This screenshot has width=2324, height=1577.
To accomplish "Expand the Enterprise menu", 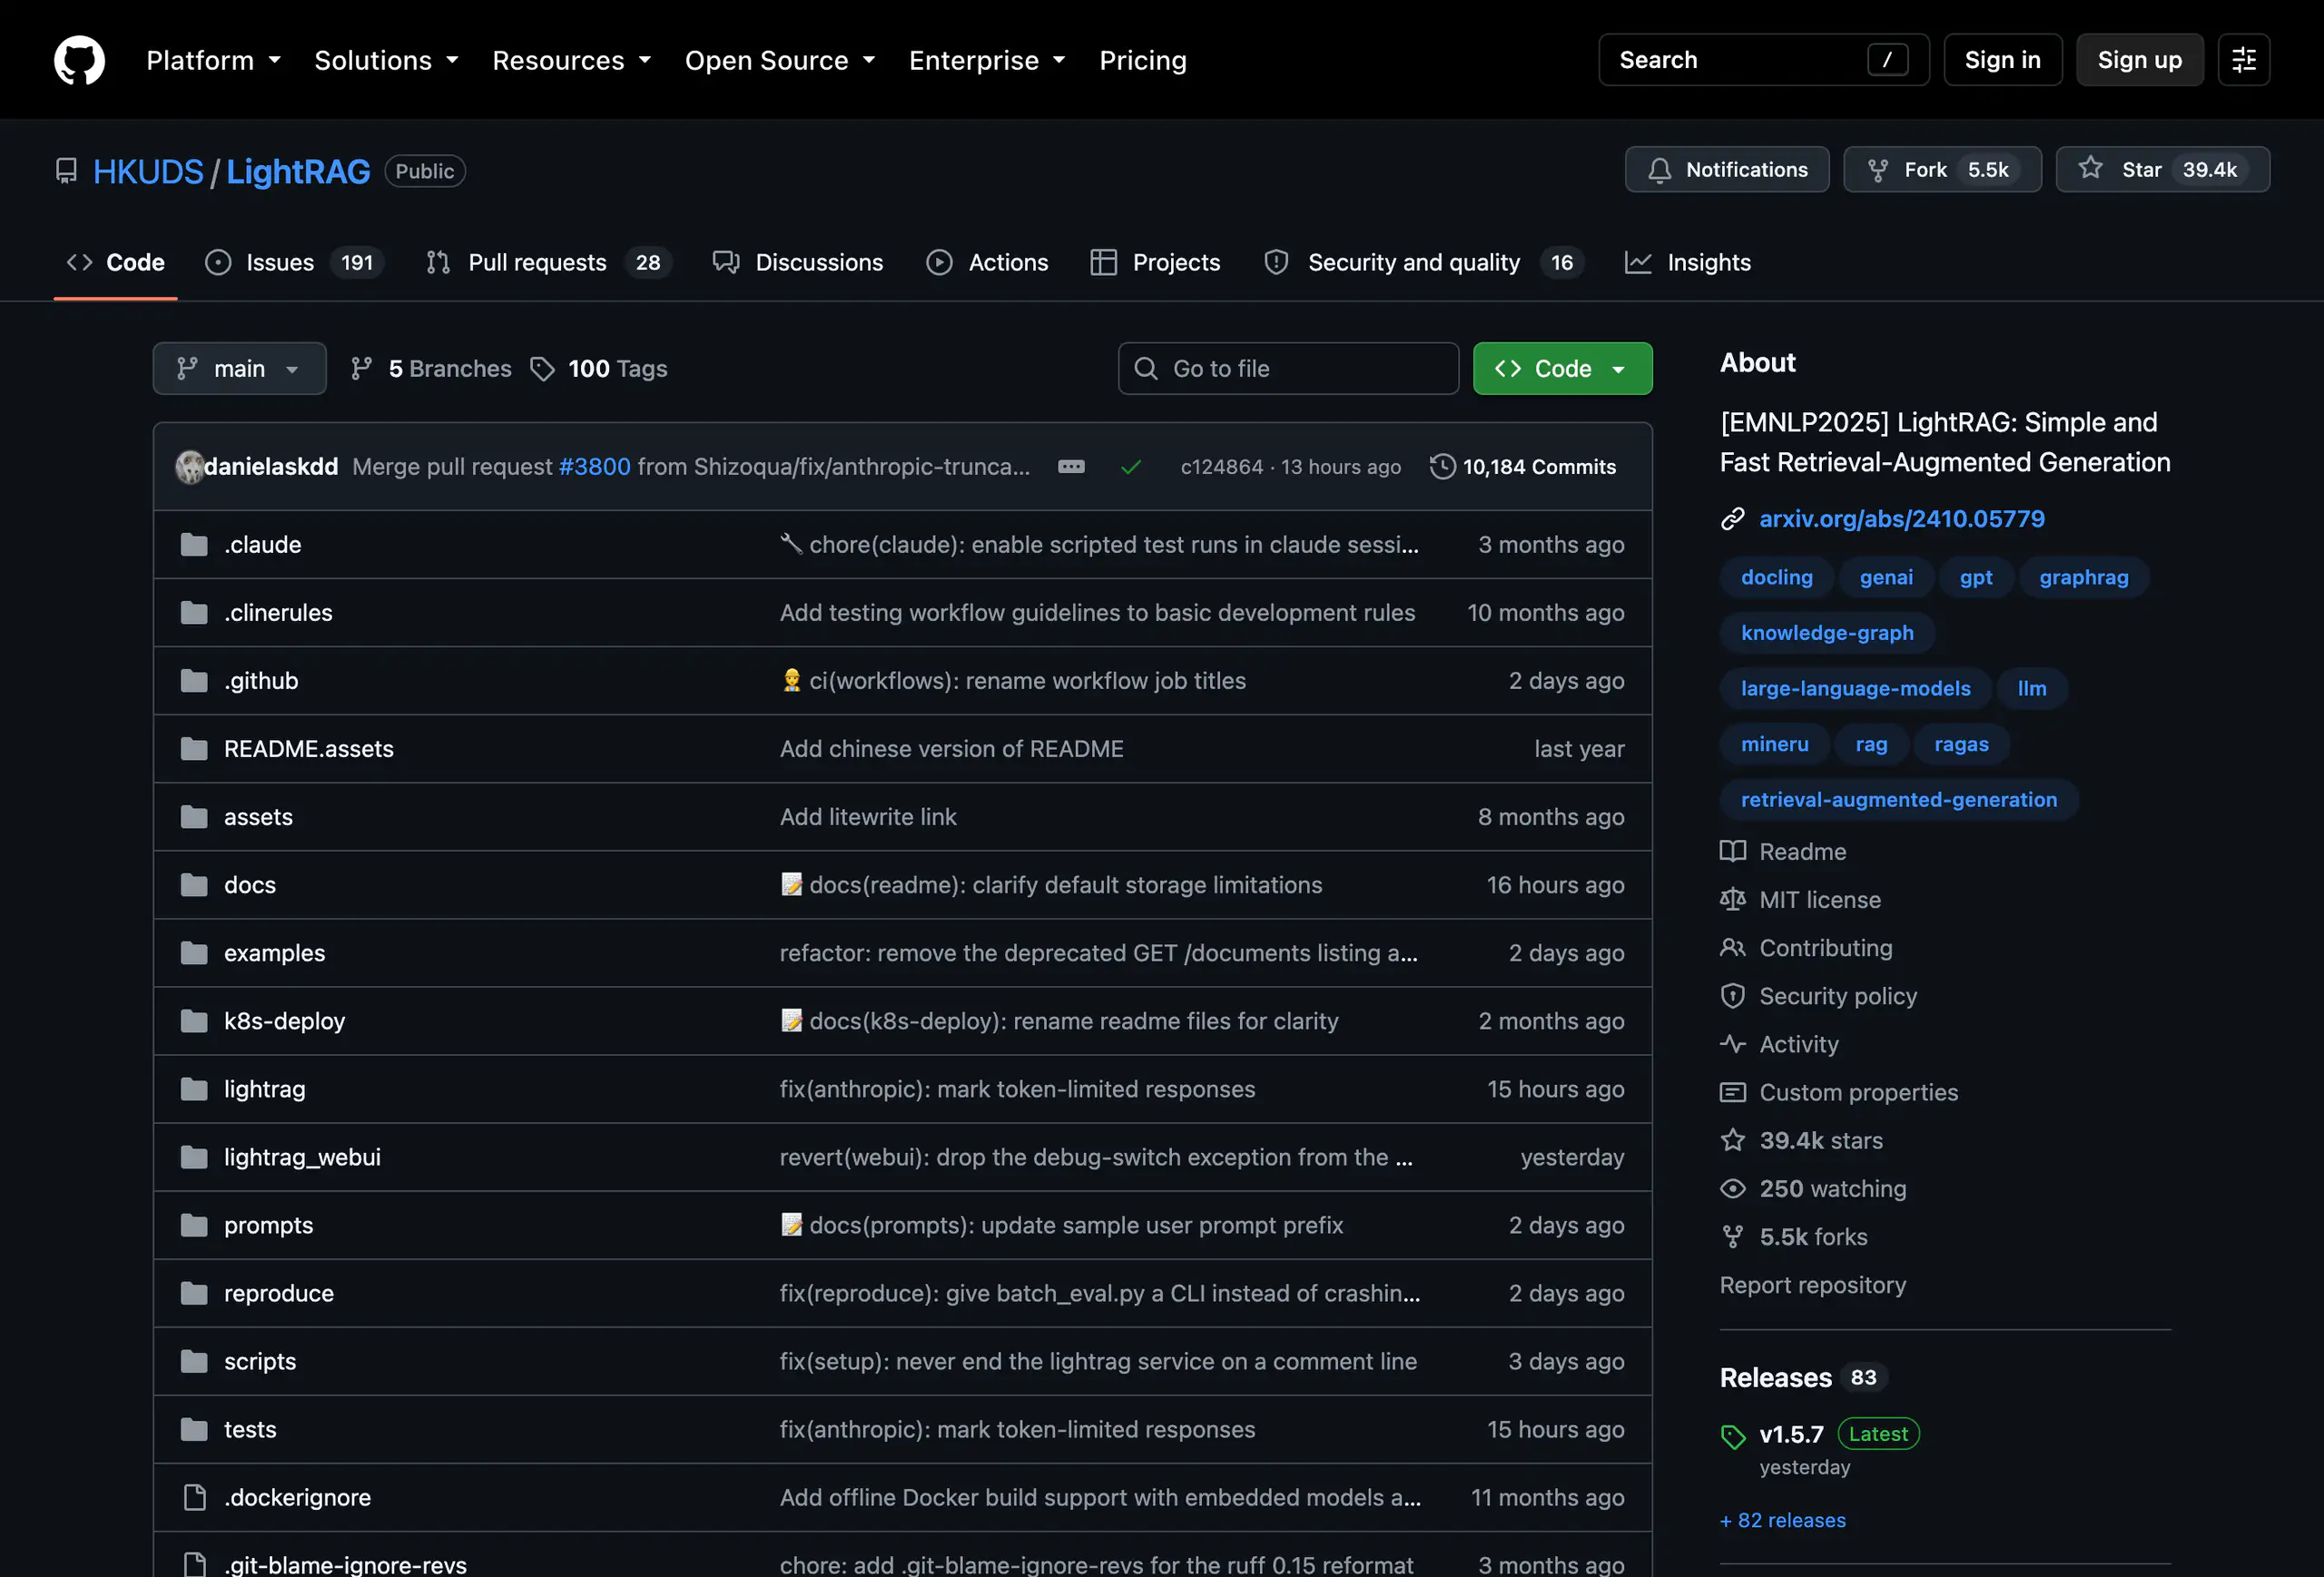I will (x=987, y=60).
